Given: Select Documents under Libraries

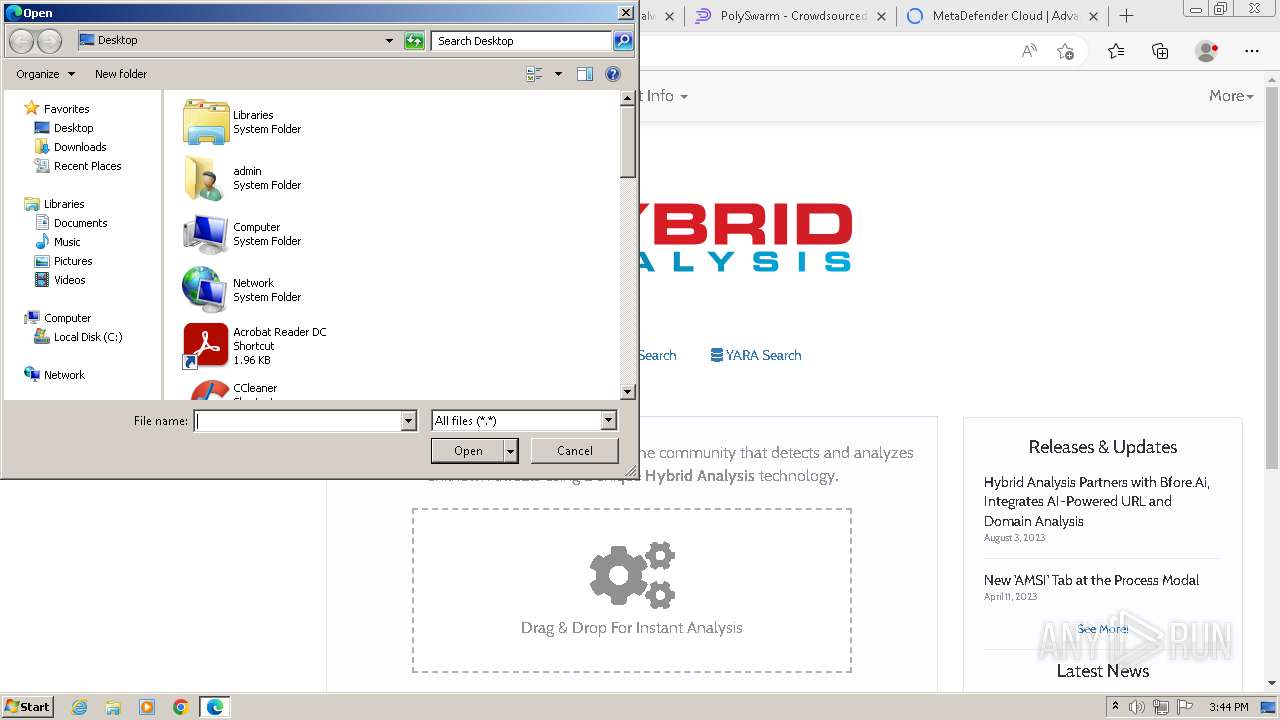Looking at the screenshot, I should [x=71, y=223].
